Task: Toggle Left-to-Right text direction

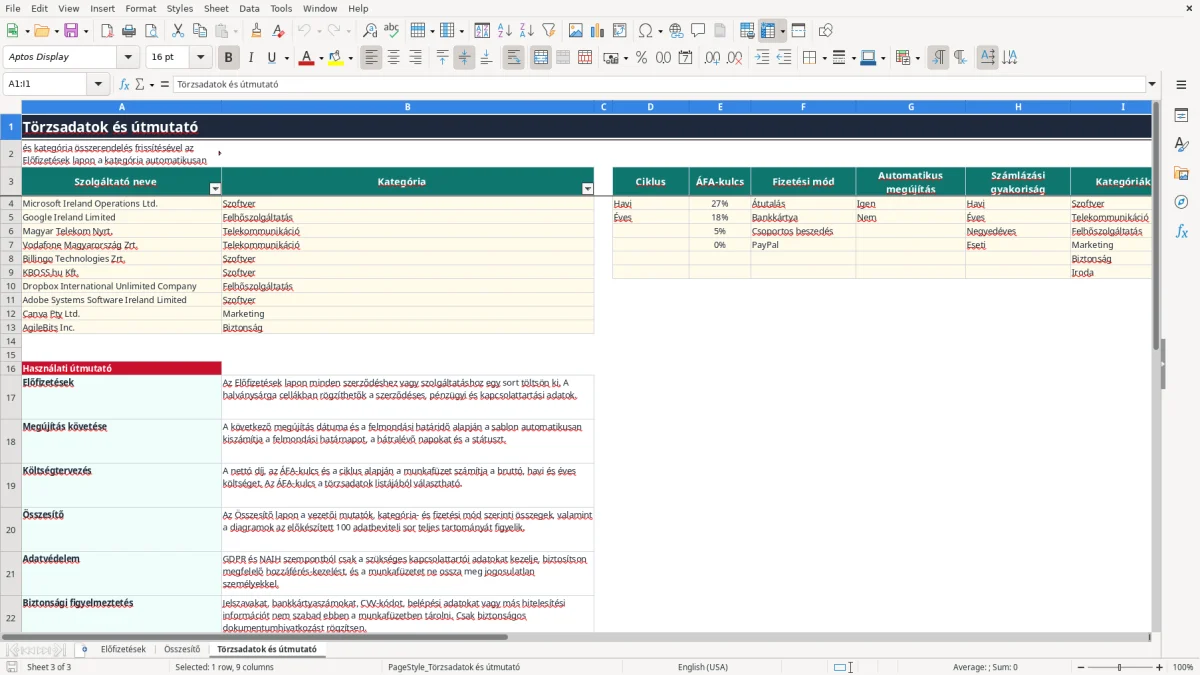Action: [938, 58]
